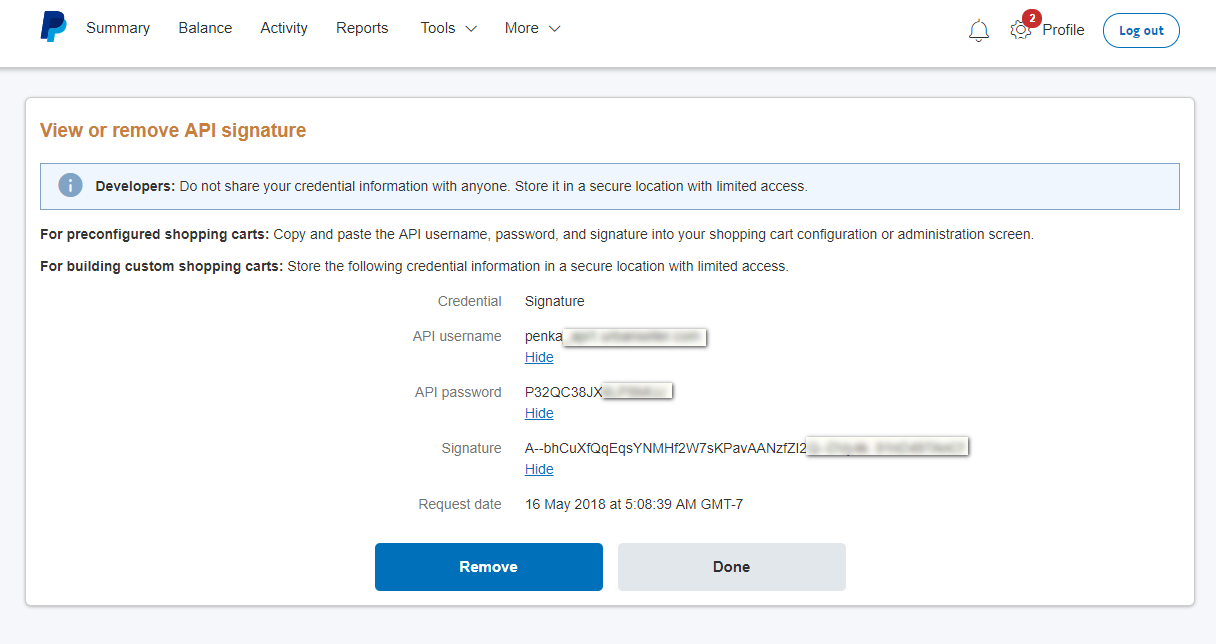Hide the Signature value
This screenshot has height=644, width=1216.
coord(539,469)
